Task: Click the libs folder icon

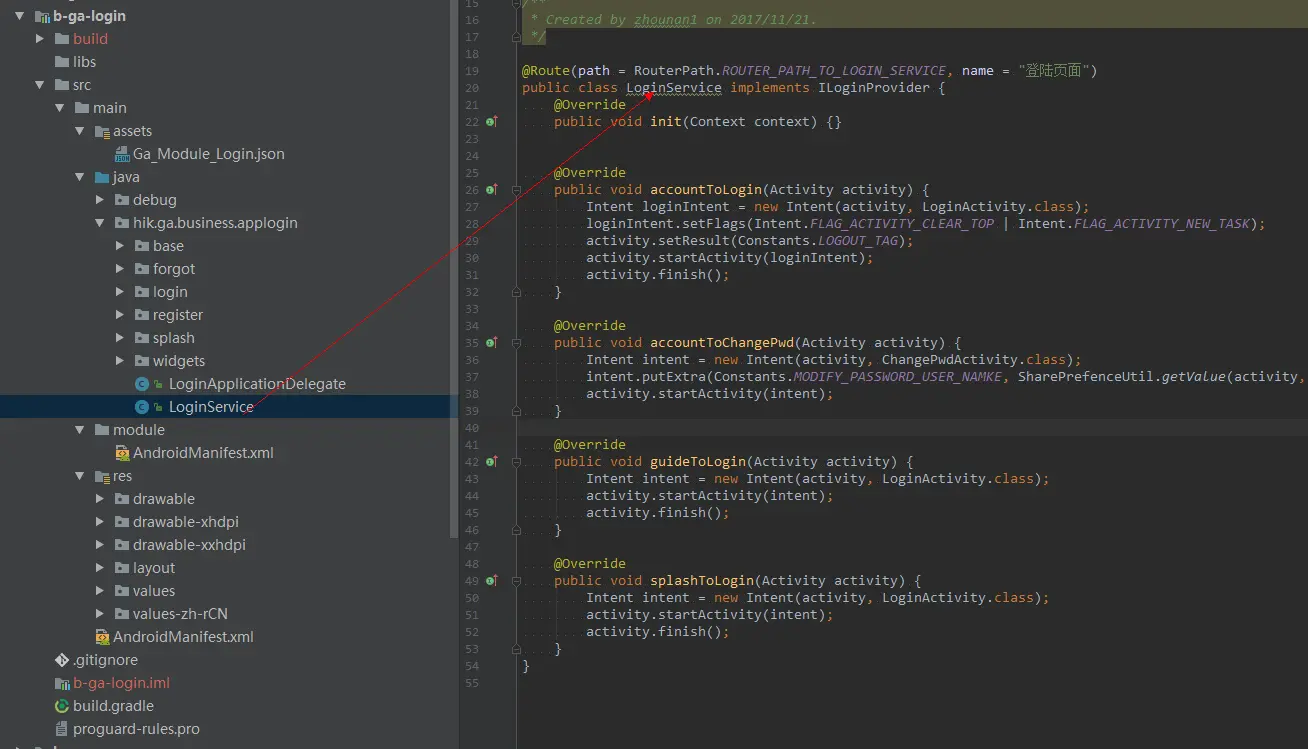Action: pos(61,62)
